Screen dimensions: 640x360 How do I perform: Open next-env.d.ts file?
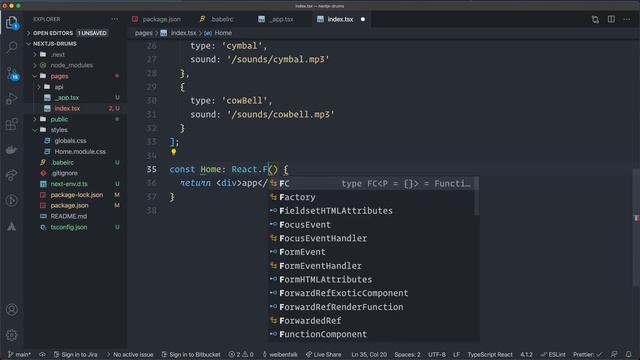coord(69,184)
